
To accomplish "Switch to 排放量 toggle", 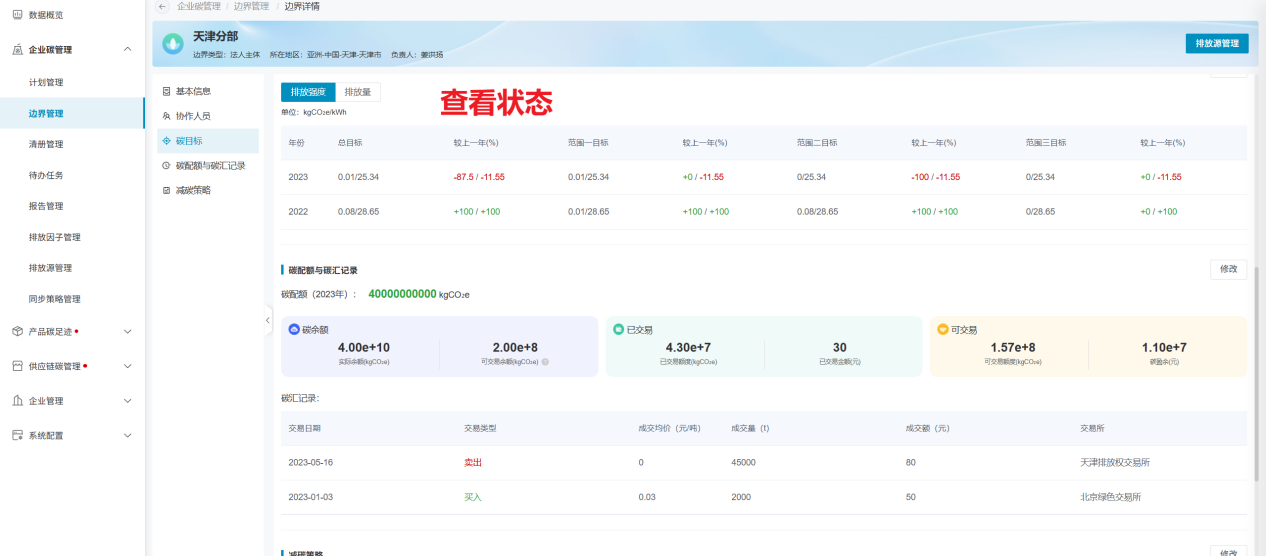I will point(357,92).
